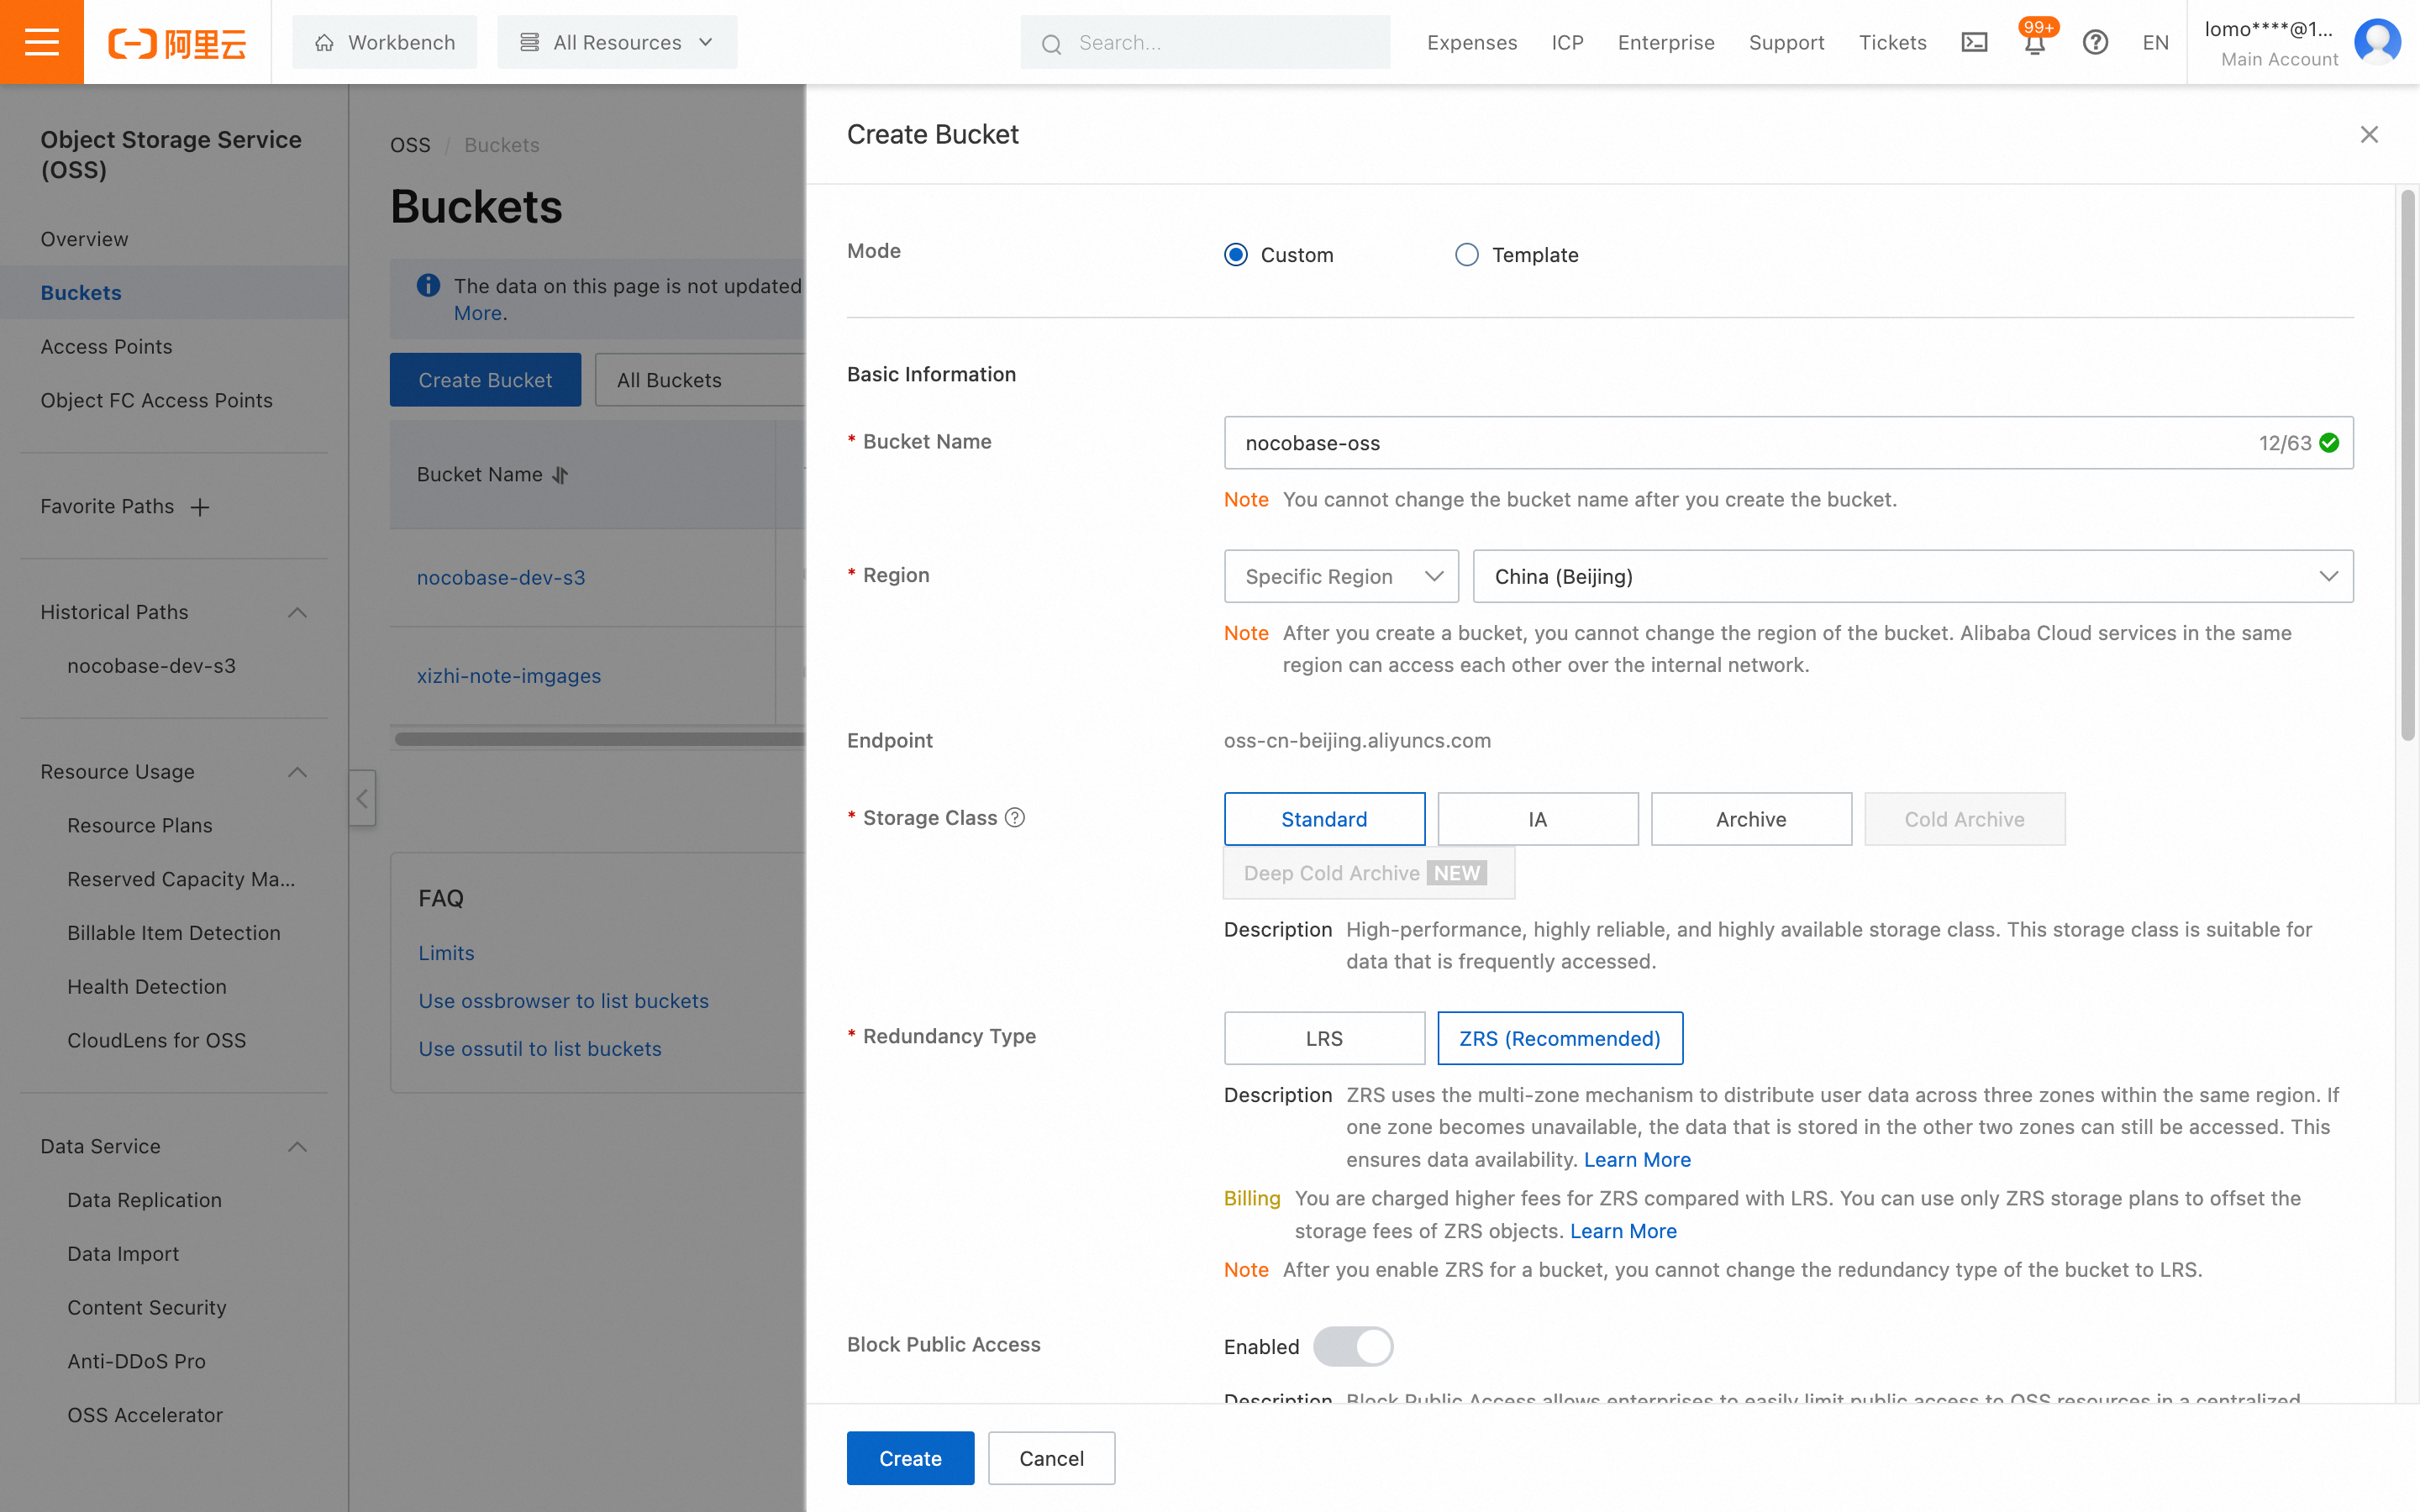The height and width of the screenshot is (1512, 2420).
Task: Click the Alibaba Cloud logo
Action: [x=177, y=43]
